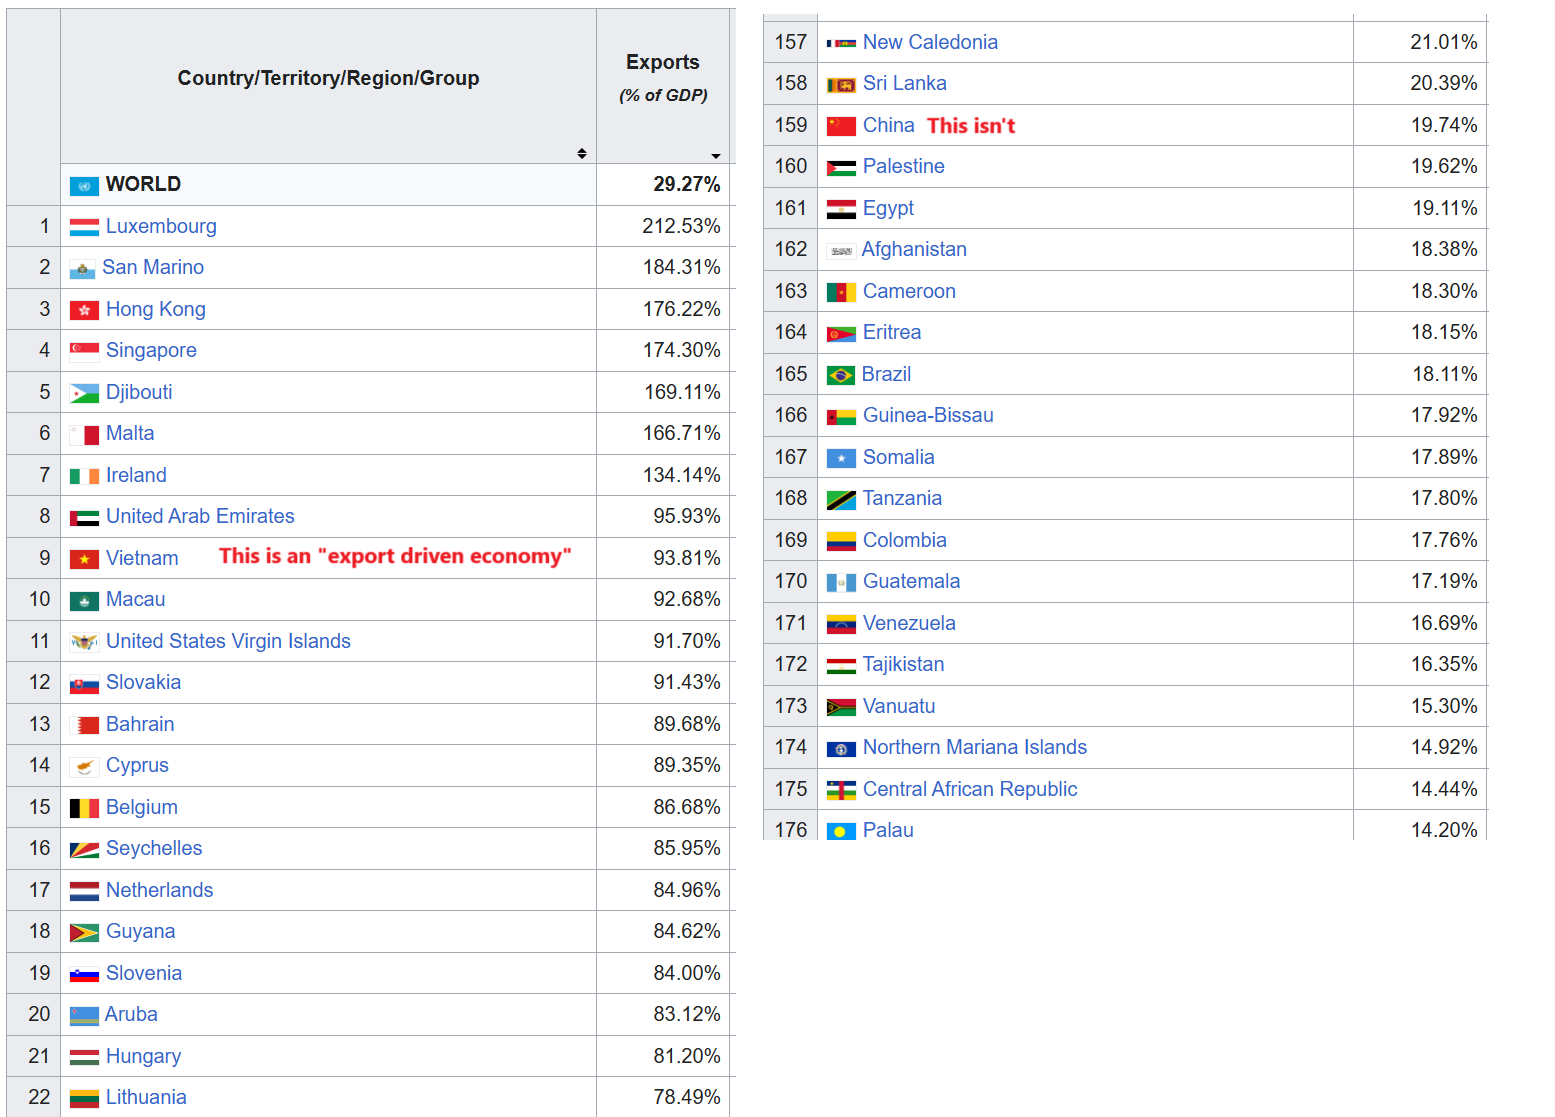Click the Tanzania flag icon
Image resolution: width=1555 pixels, height=1117 pixels.
[841, 499]
